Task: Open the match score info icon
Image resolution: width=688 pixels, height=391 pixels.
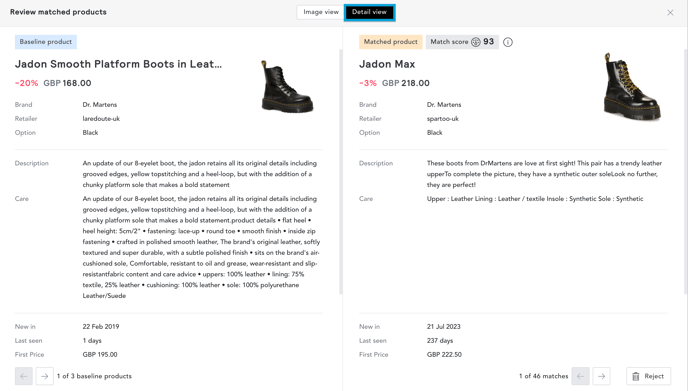Action: 508,42
